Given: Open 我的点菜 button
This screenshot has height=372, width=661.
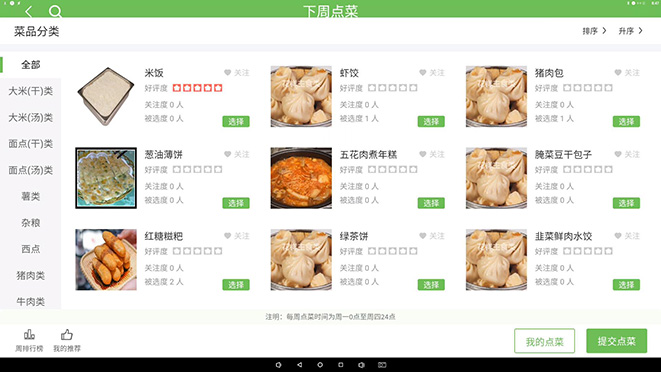Looking at the screenshot, I should 544,341.
